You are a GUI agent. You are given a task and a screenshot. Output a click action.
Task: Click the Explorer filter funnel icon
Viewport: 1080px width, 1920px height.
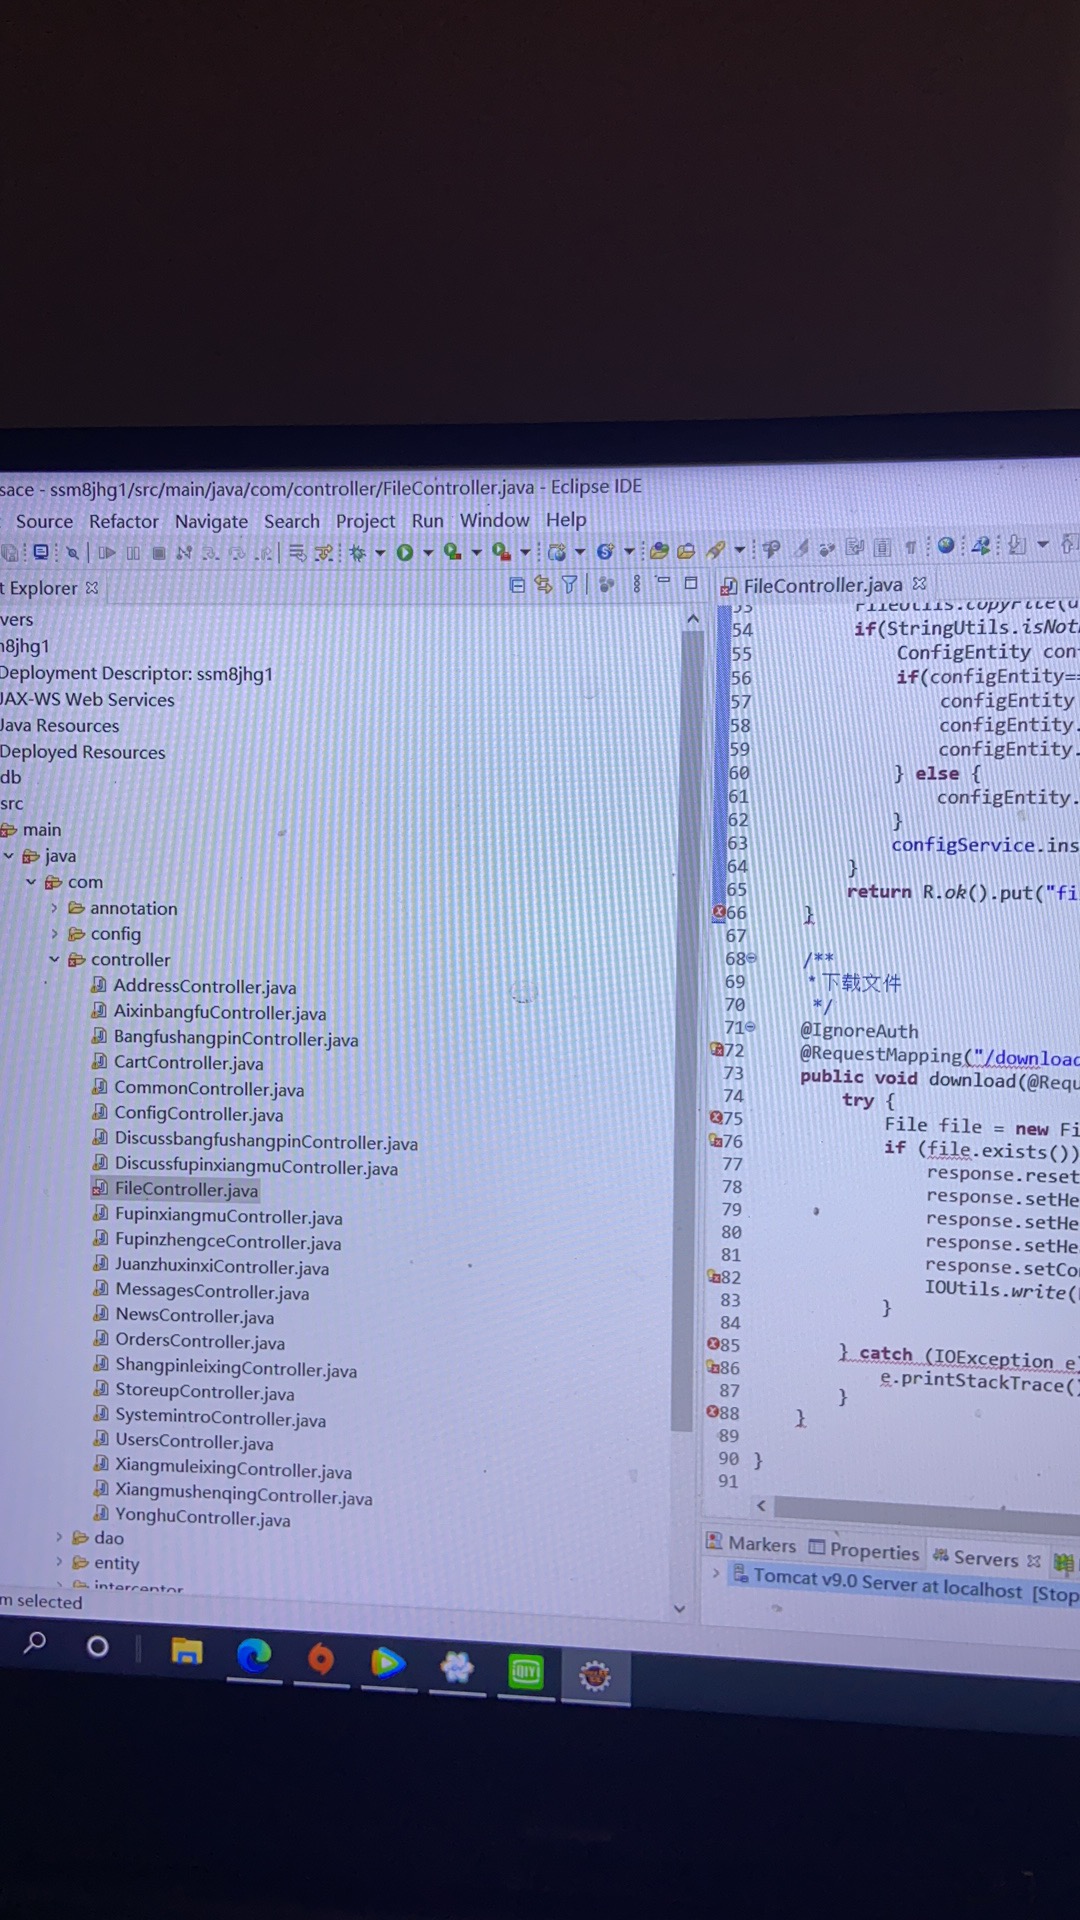tap(569, 585)
